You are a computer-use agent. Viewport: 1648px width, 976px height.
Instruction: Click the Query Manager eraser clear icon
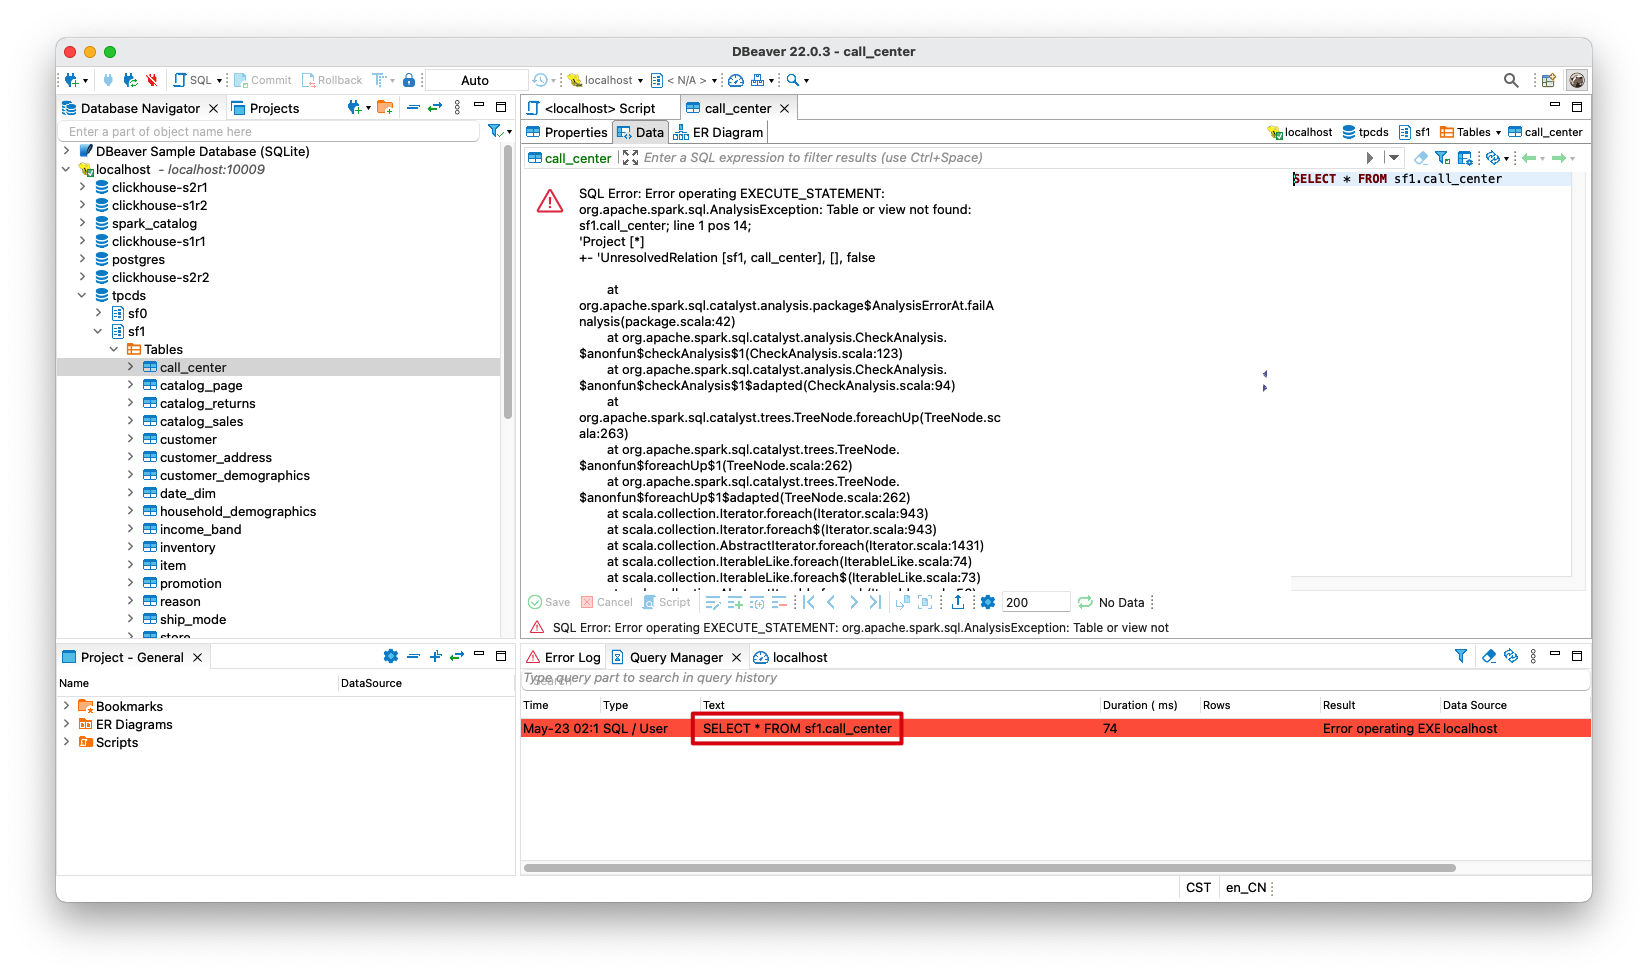coord(1489,656)
